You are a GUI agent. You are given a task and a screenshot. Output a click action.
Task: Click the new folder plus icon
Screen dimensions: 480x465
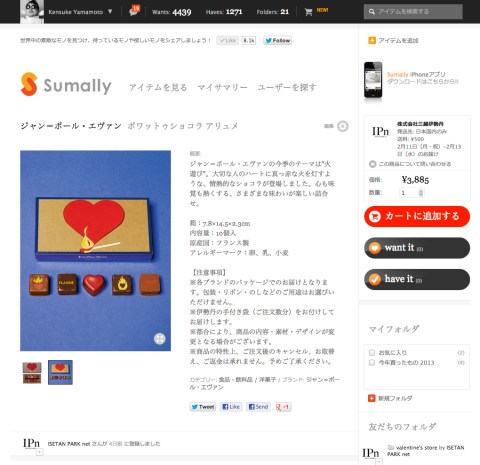(371, 398)
